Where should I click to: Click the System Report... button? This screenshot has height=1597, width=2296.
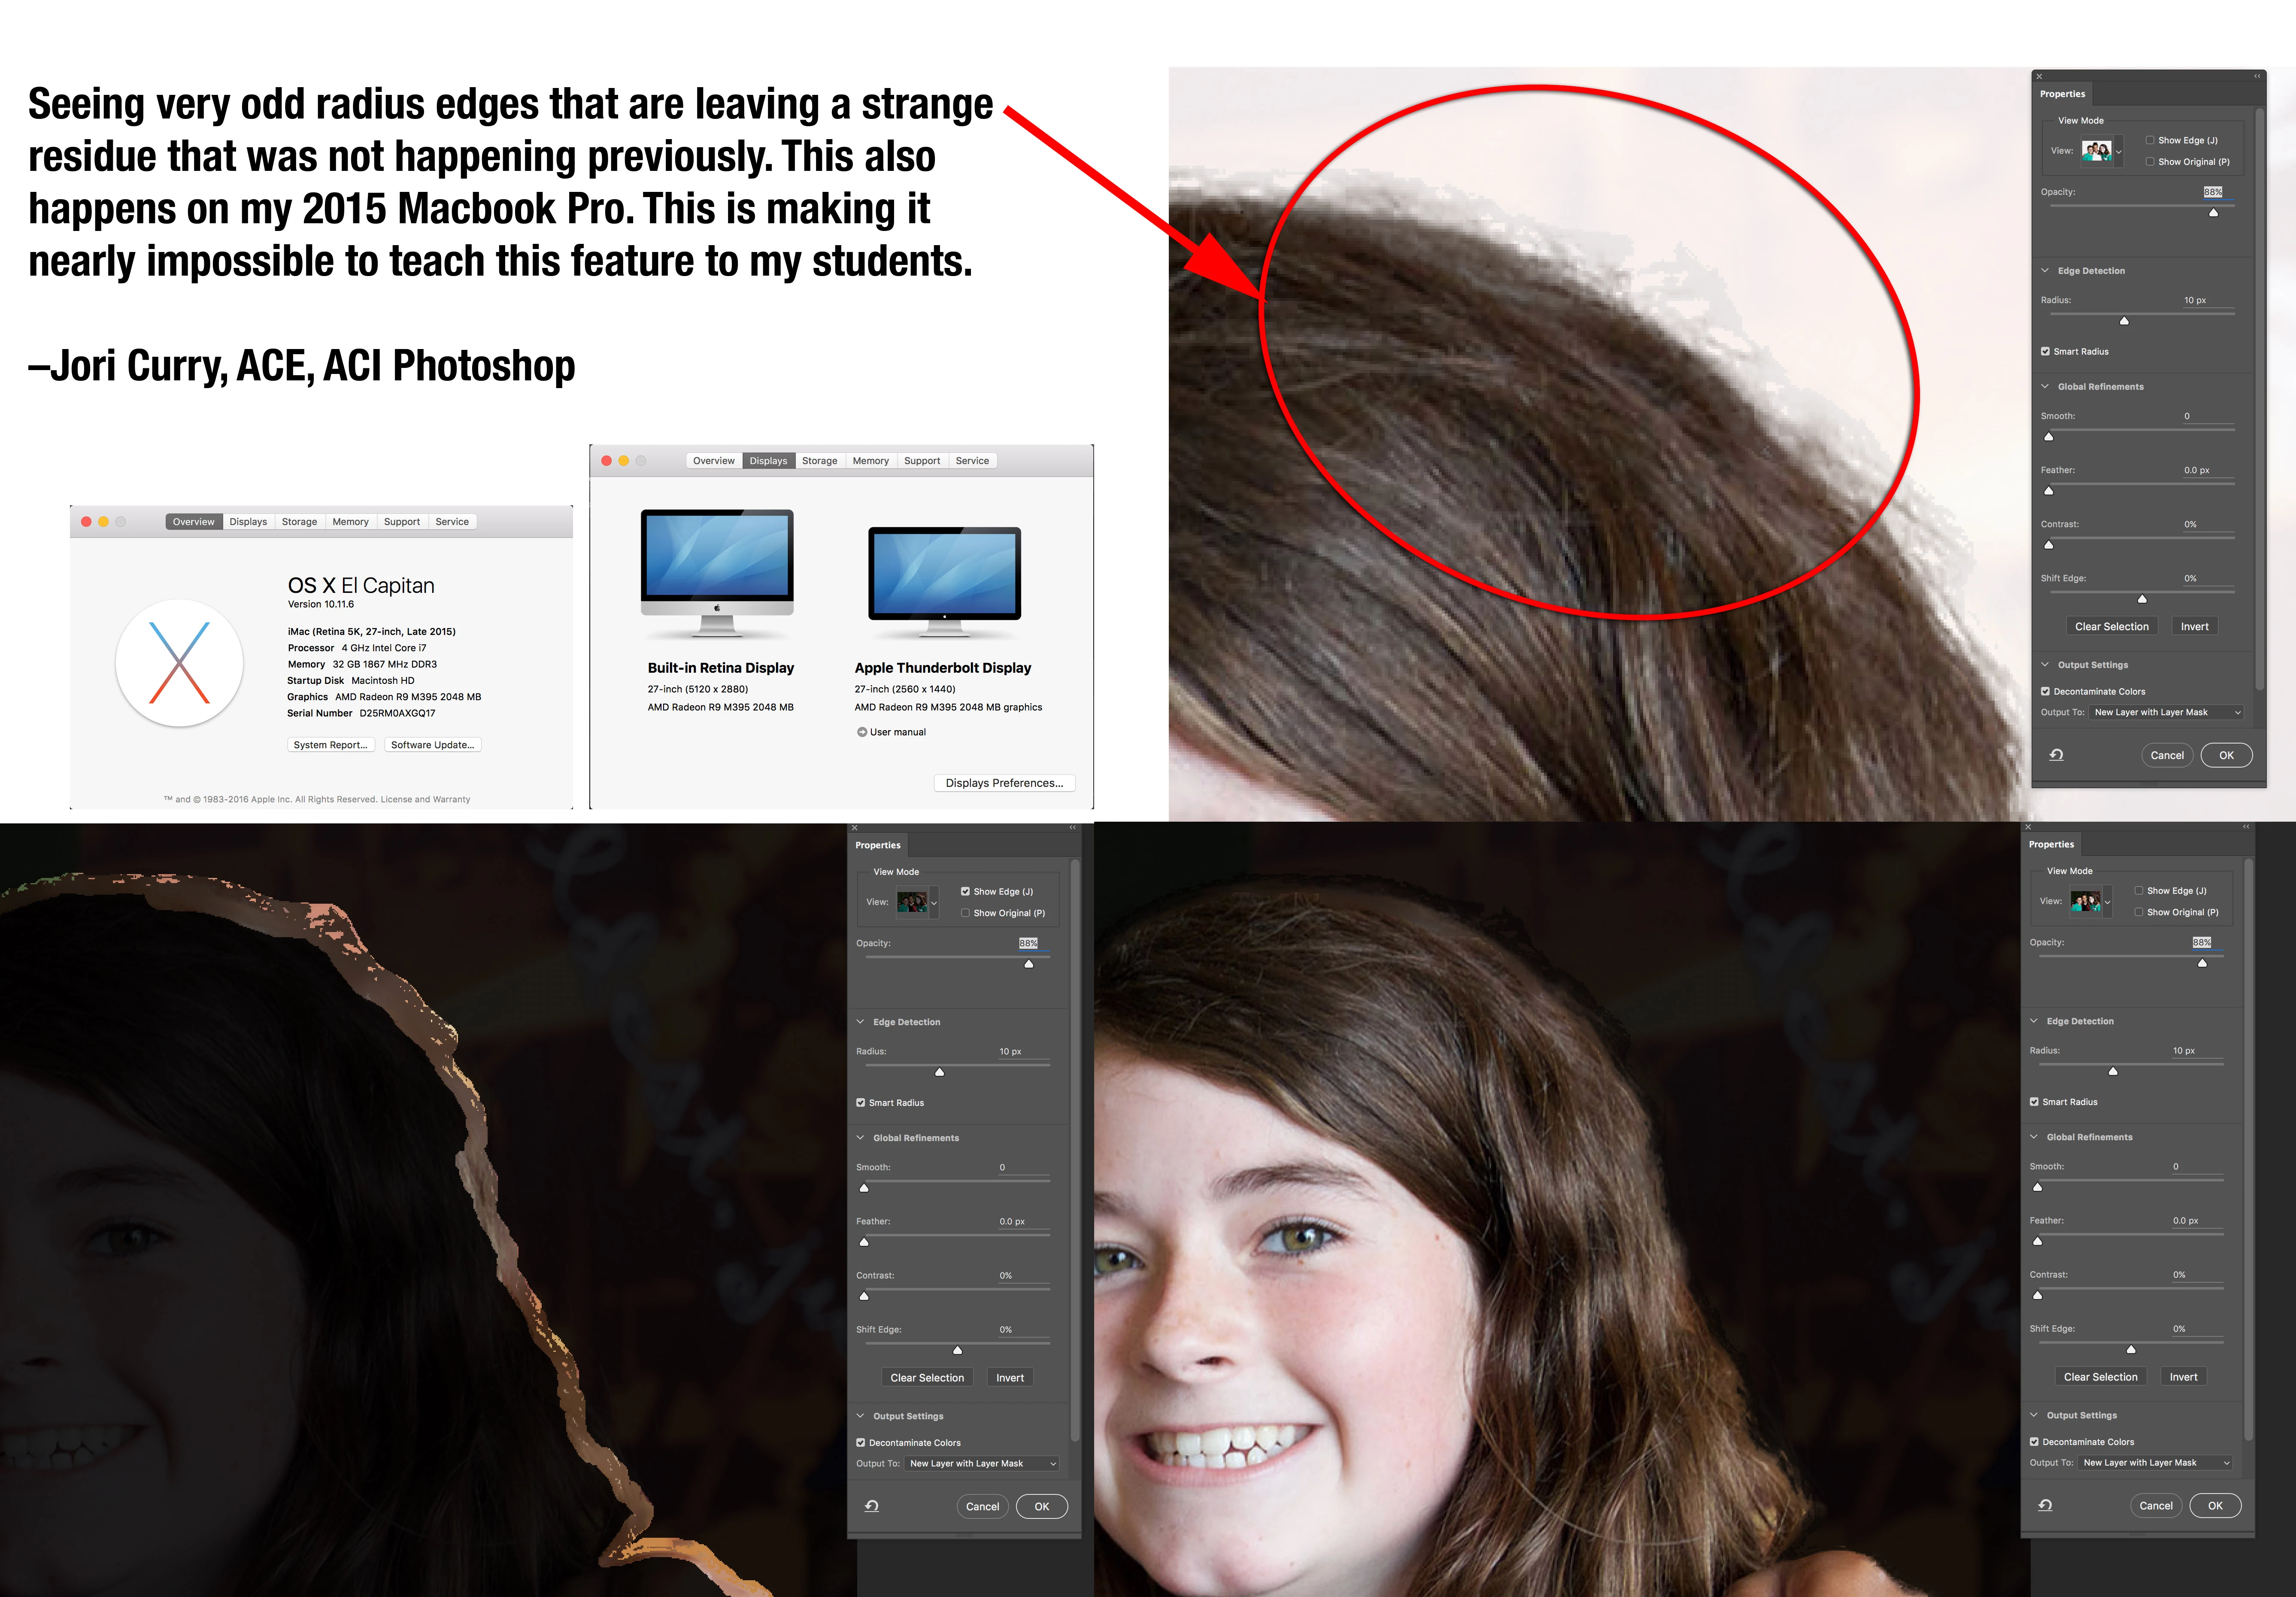tap(330, 745)
